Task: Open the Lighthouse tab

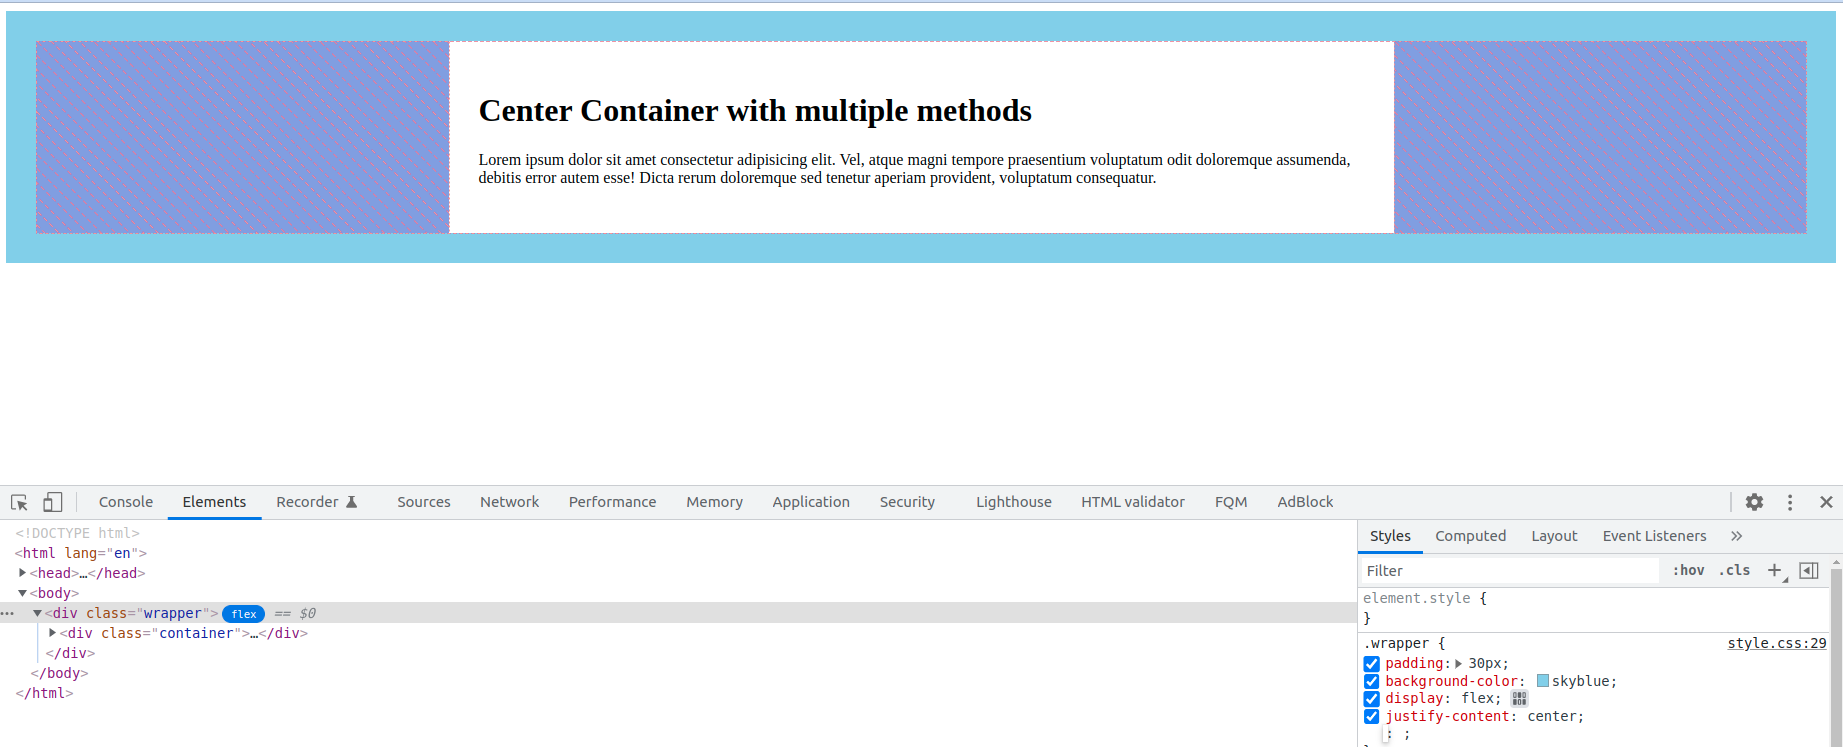Action: [x=1013, y=502]
